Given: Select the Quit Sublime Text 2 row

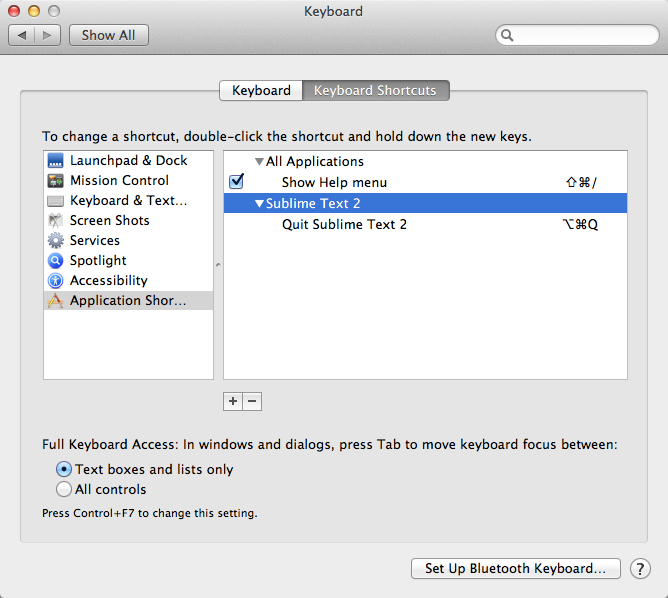Looking at the screenshot, I should 425,224.
